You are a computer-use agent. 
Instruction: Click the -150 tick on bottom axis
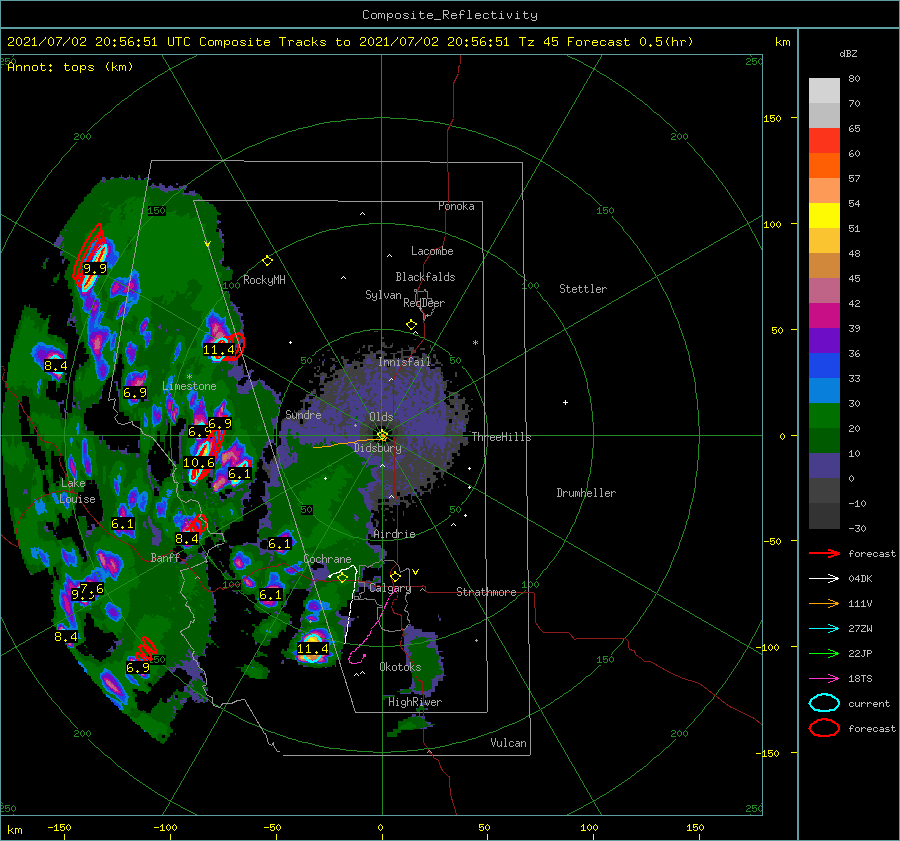59,827
